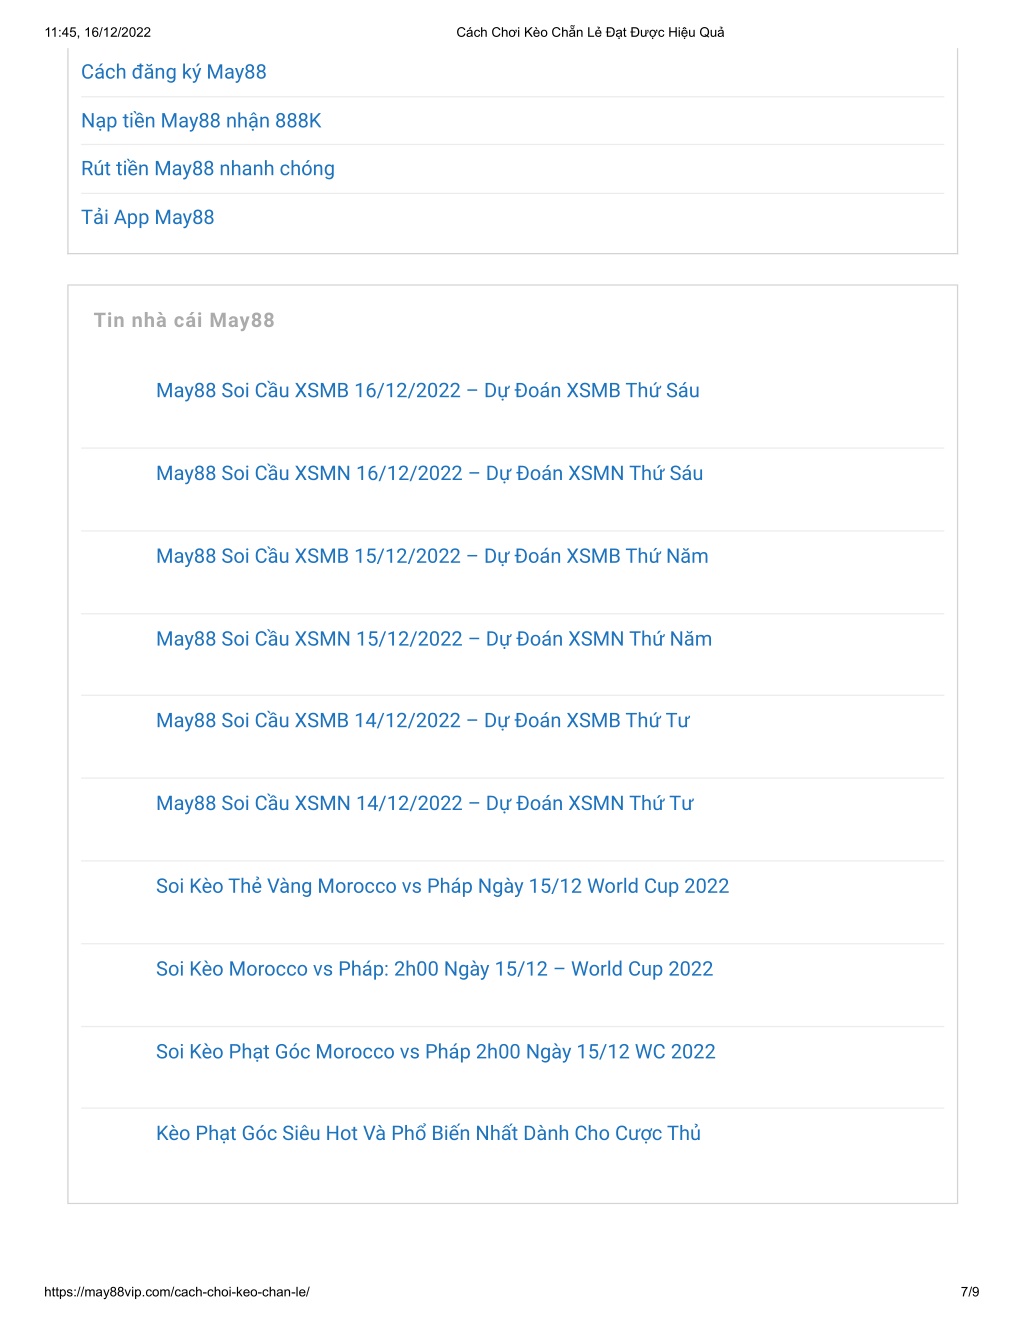The image size is (1024, 1325).
Task: Open Soi Kèo Thẻ Vàng Morocco vs Pháp article
Action: 443,887
